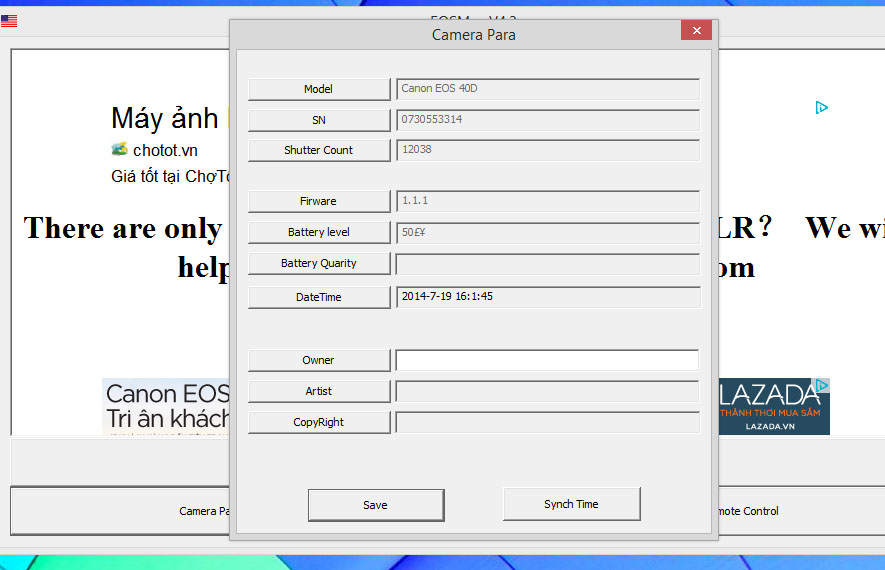
Task: Click the DateTime field showing 2014-7-19
Action: click(x=547, y=297)
